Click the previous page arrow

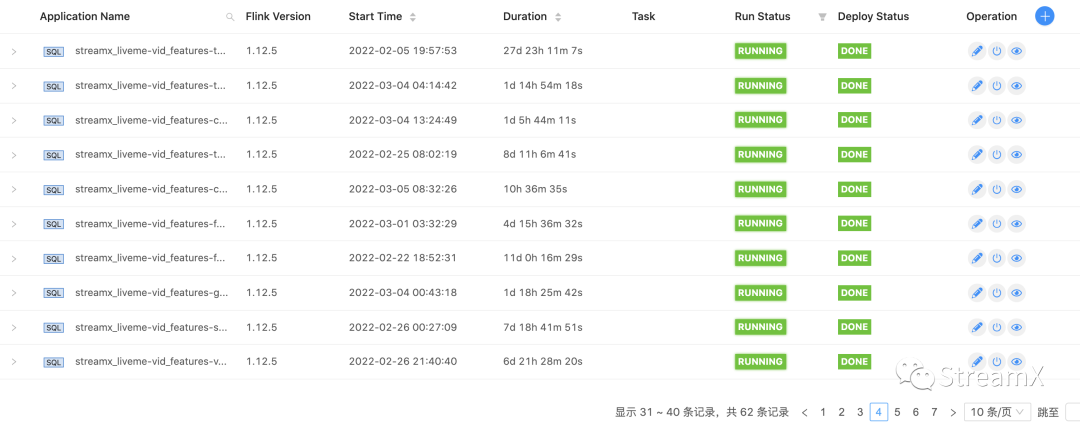tap(804, 412)
